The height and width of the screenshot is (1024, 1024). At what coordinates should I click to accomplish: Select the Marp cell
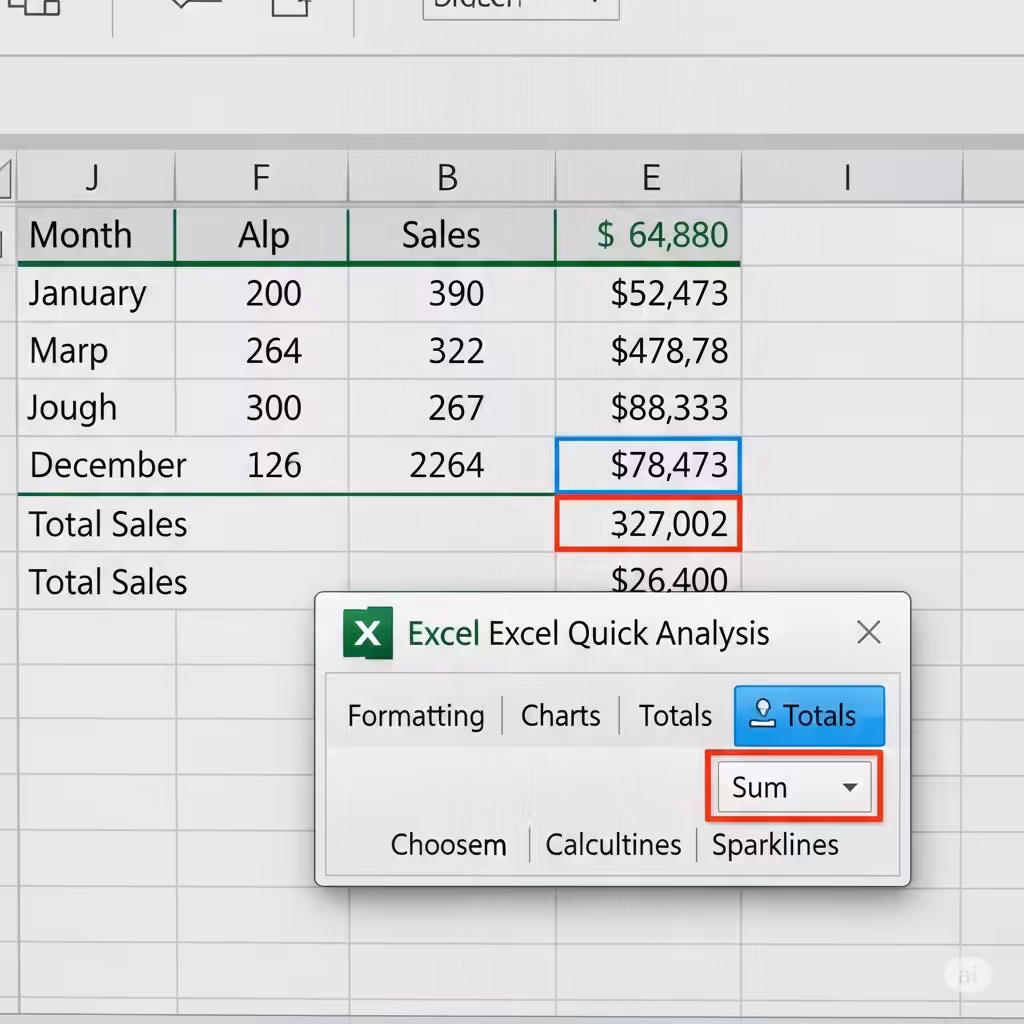pos(96,351)
